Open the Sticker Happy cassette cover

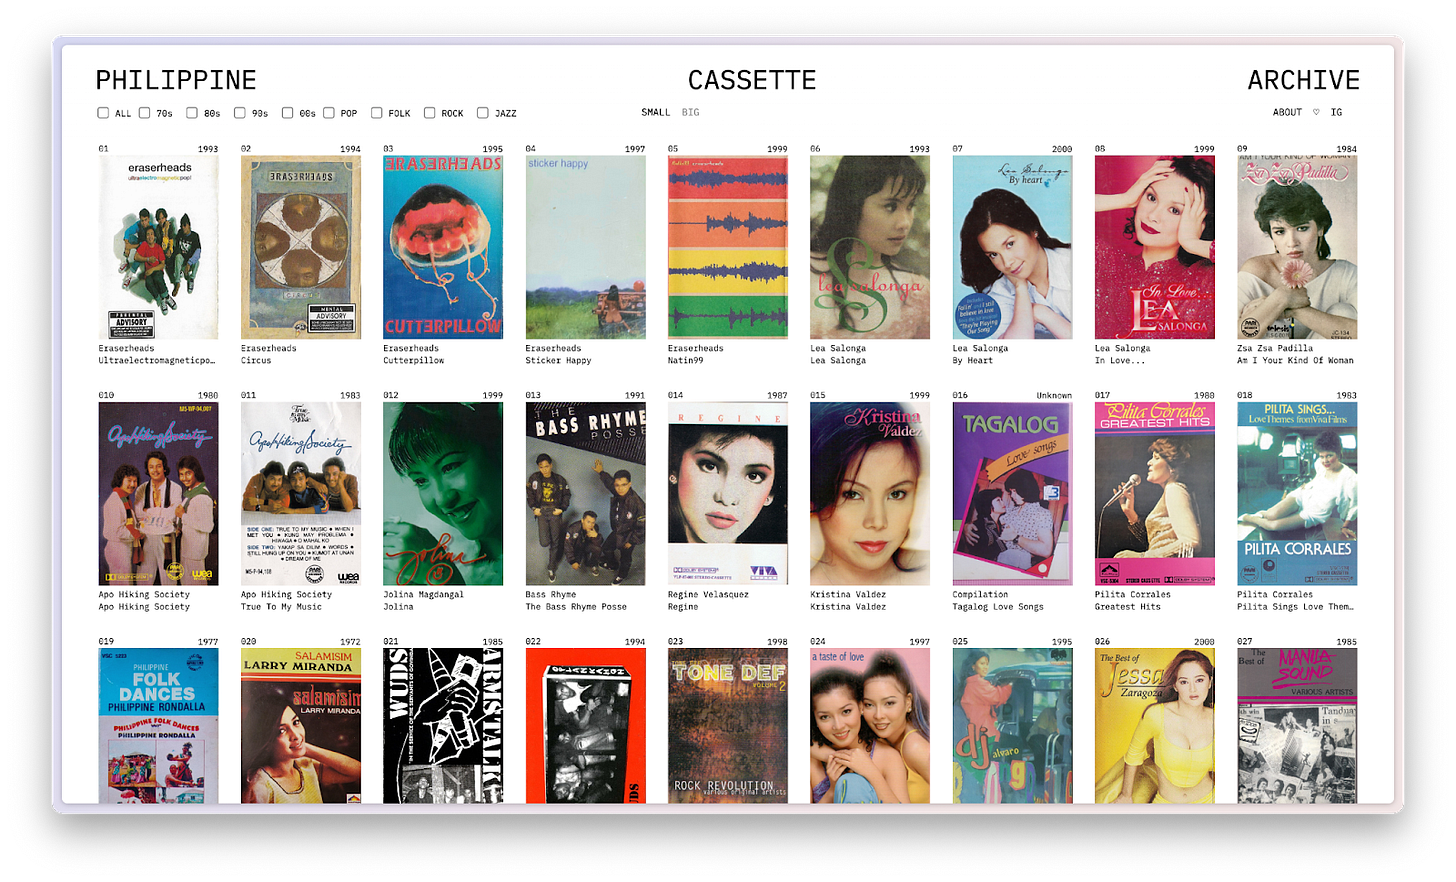click(x=585, y=247)
